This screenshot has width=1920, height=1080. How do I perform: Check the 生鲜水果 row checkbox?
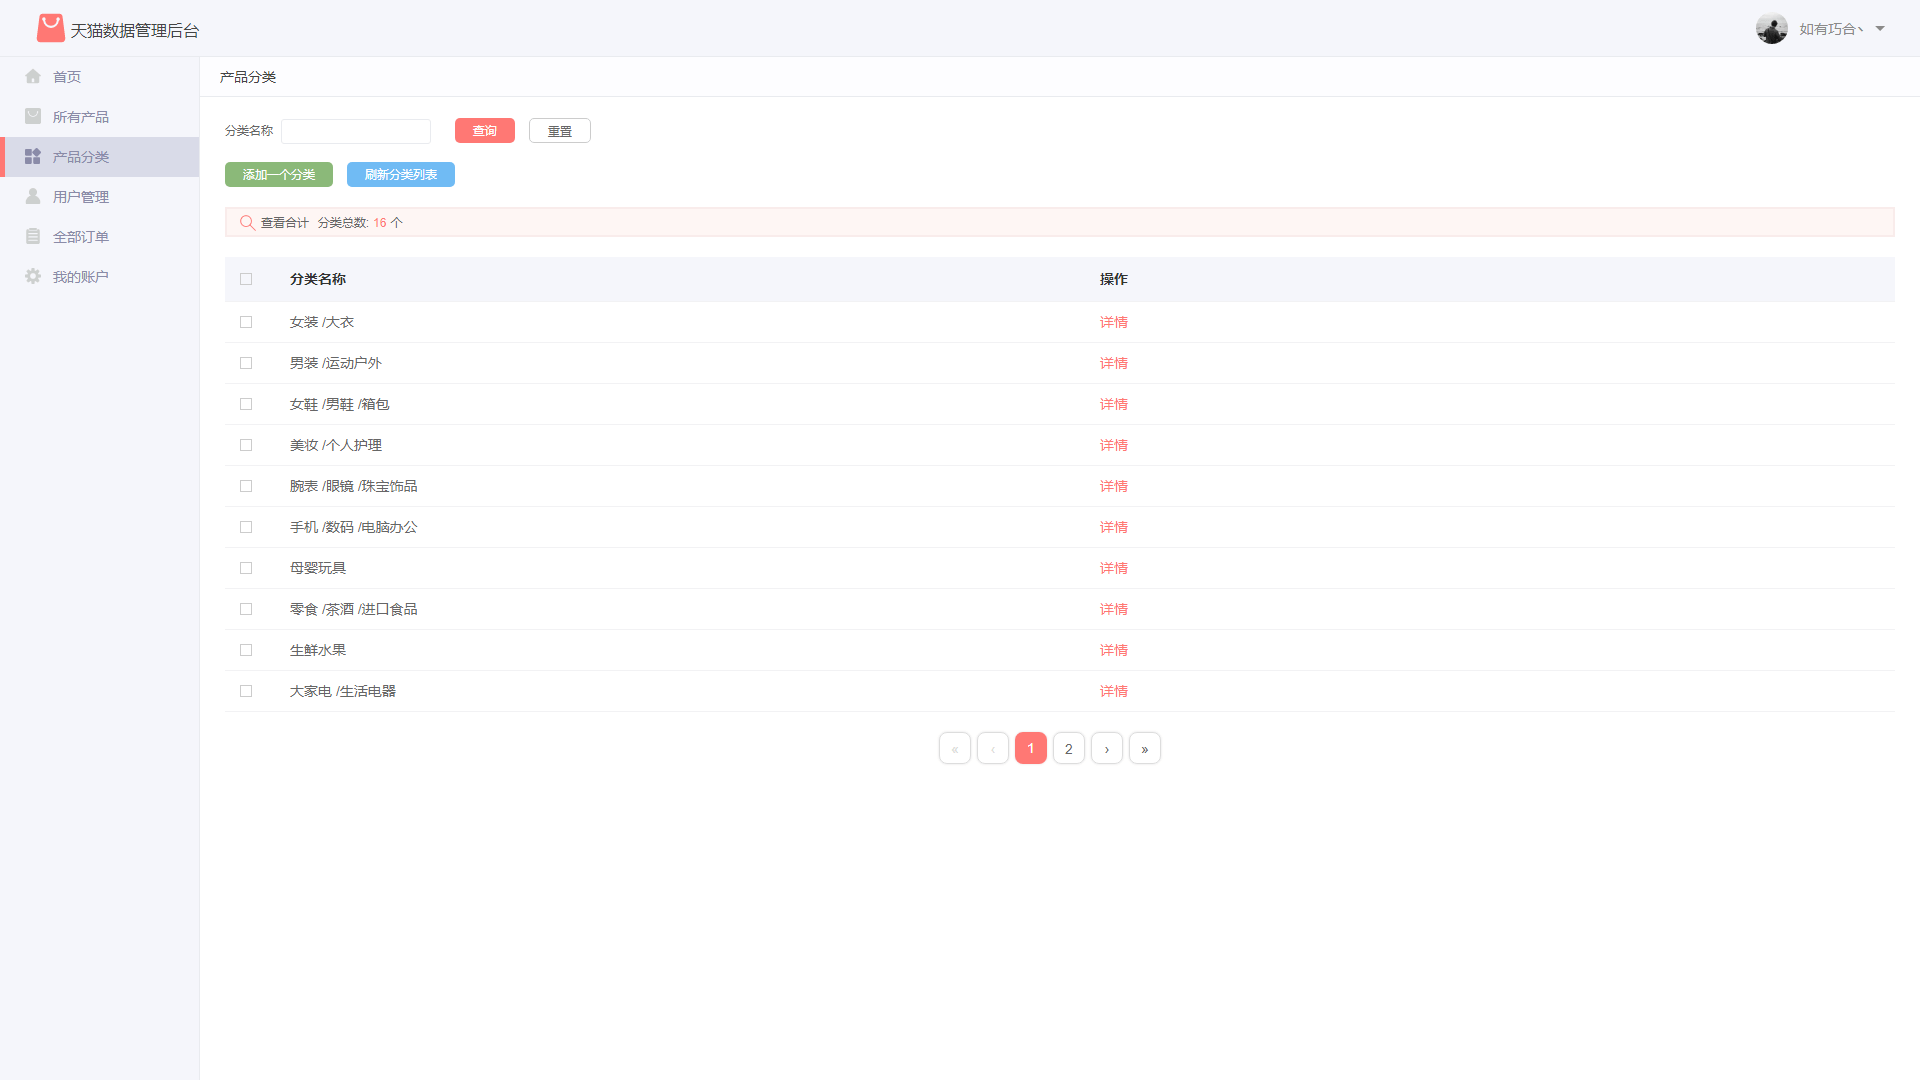coord(246,650)
